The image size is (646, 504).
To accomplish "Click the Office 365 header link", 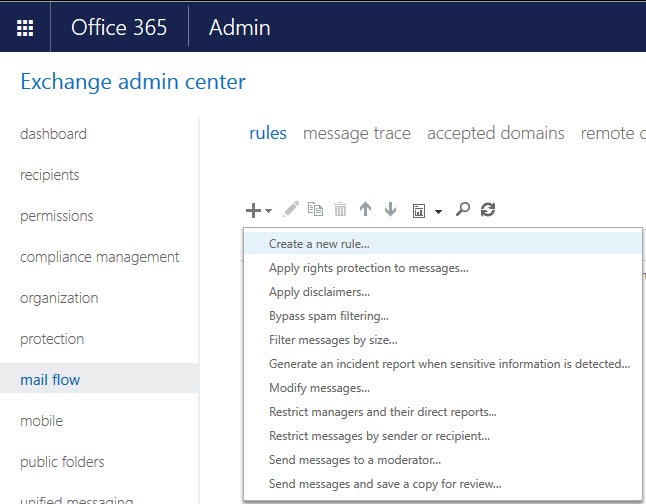I will pos(119,28).
